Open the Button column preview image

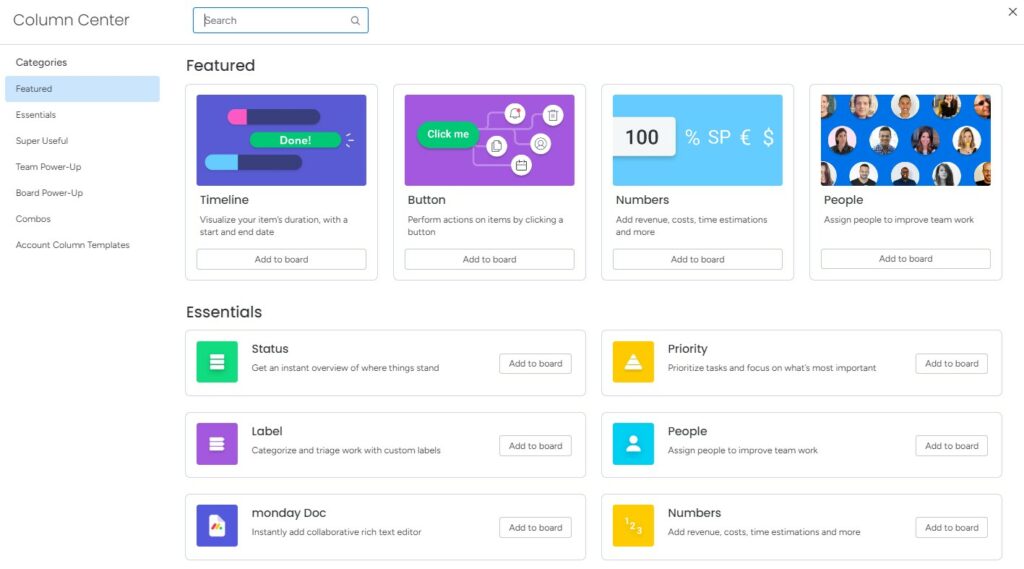click(x=489, y=140)
